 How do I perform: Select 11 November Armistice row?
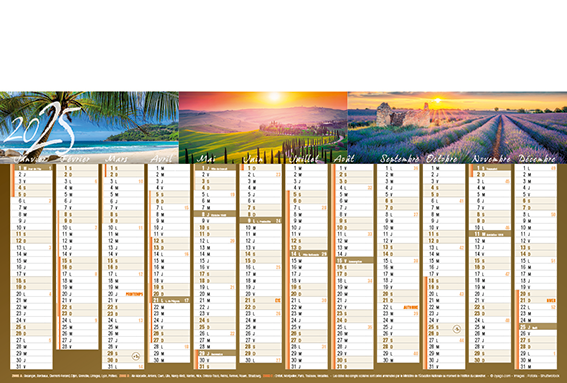pos(490,234)
